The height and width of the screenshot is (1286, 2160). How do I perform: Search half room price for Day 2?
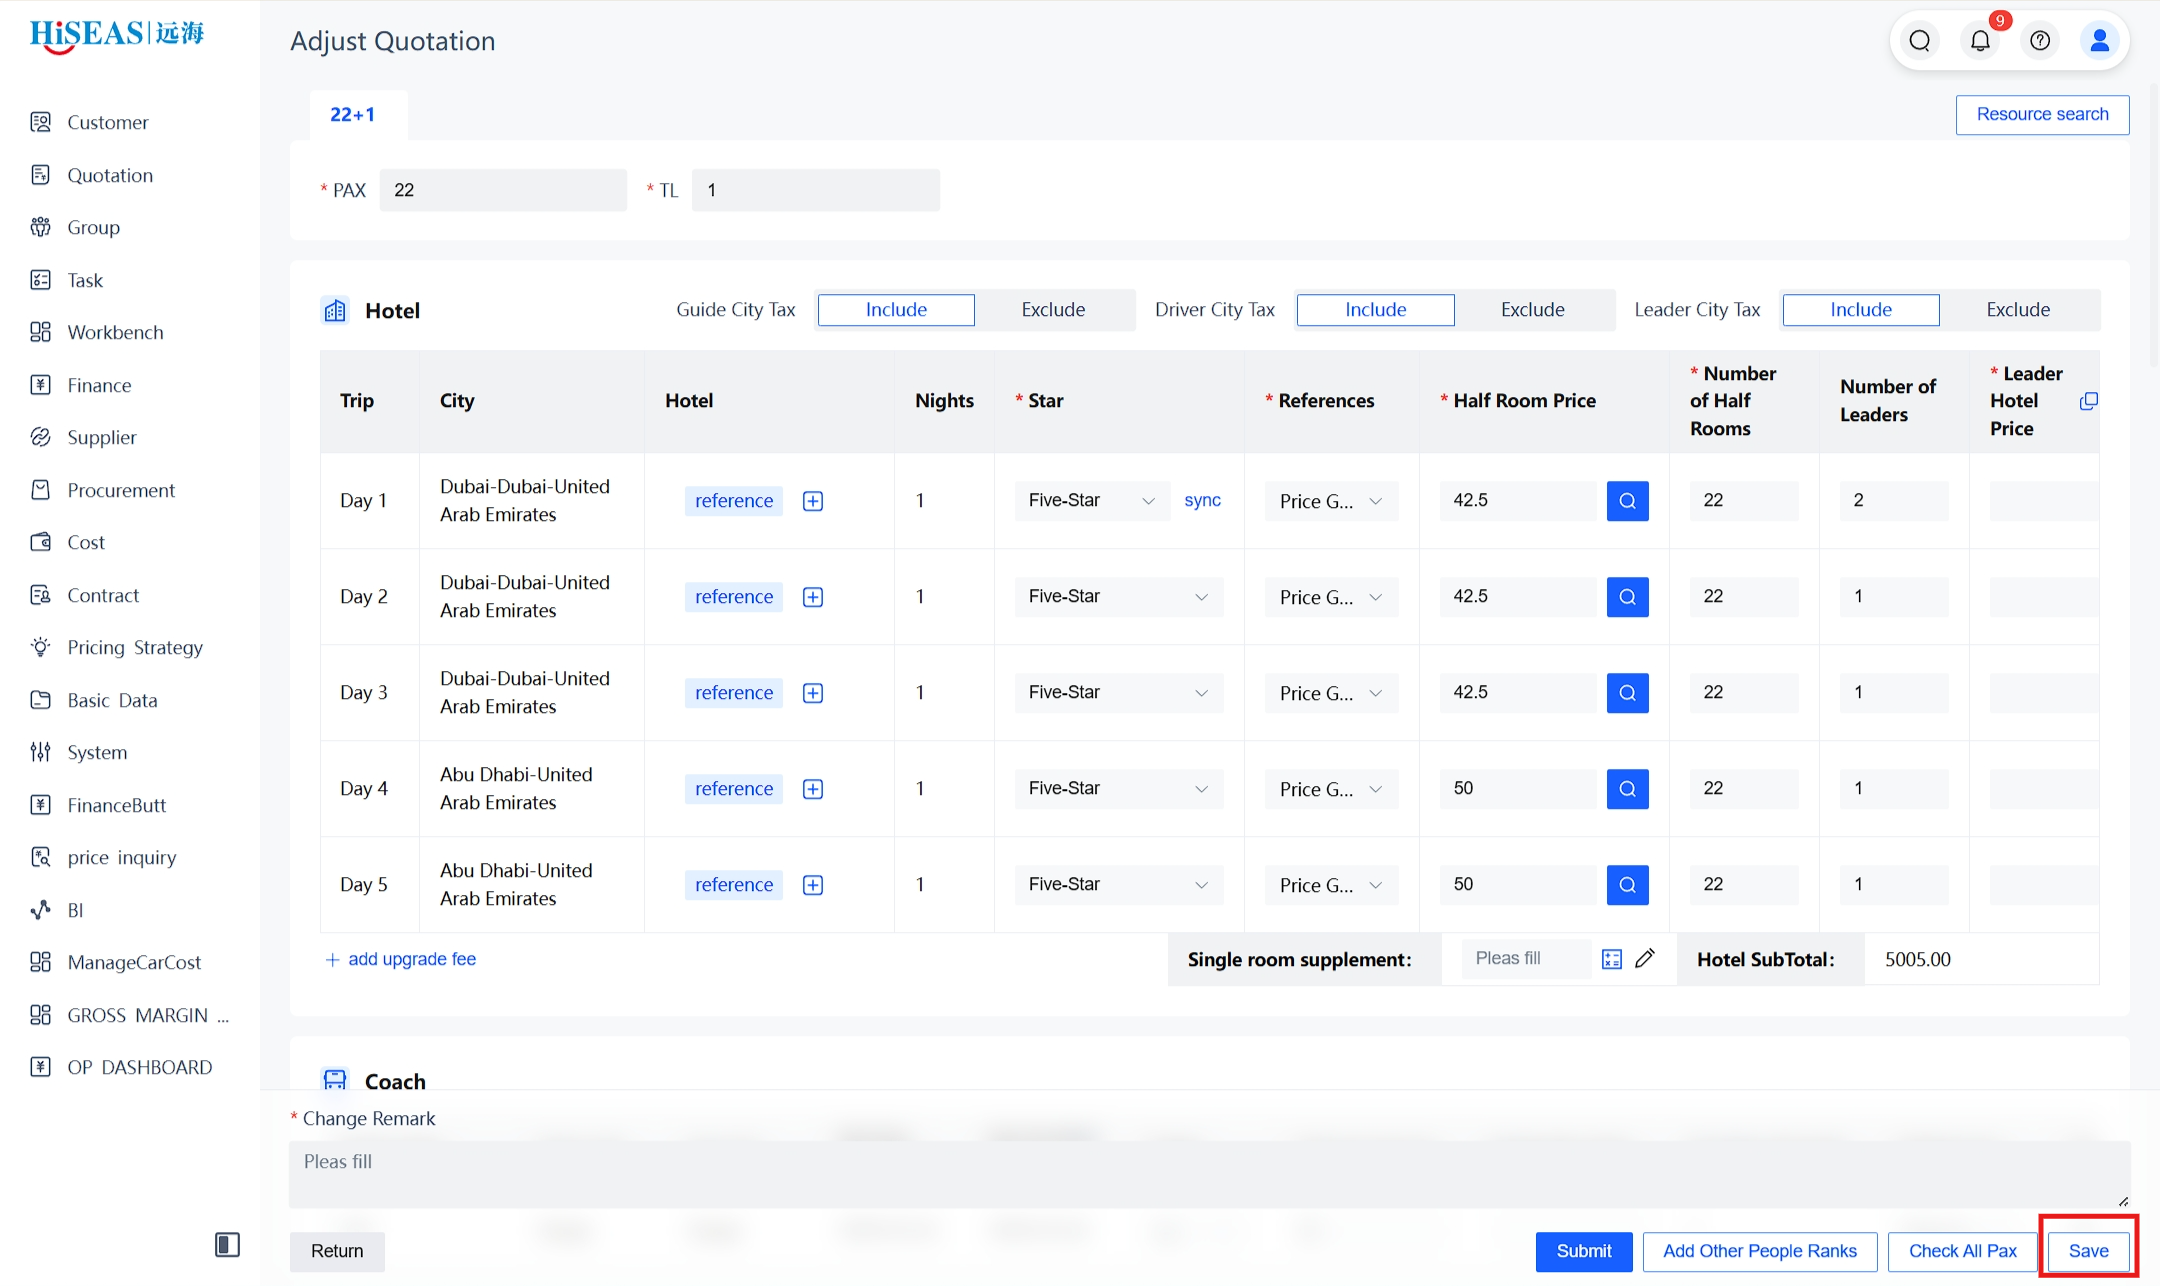click(1627, 597)
